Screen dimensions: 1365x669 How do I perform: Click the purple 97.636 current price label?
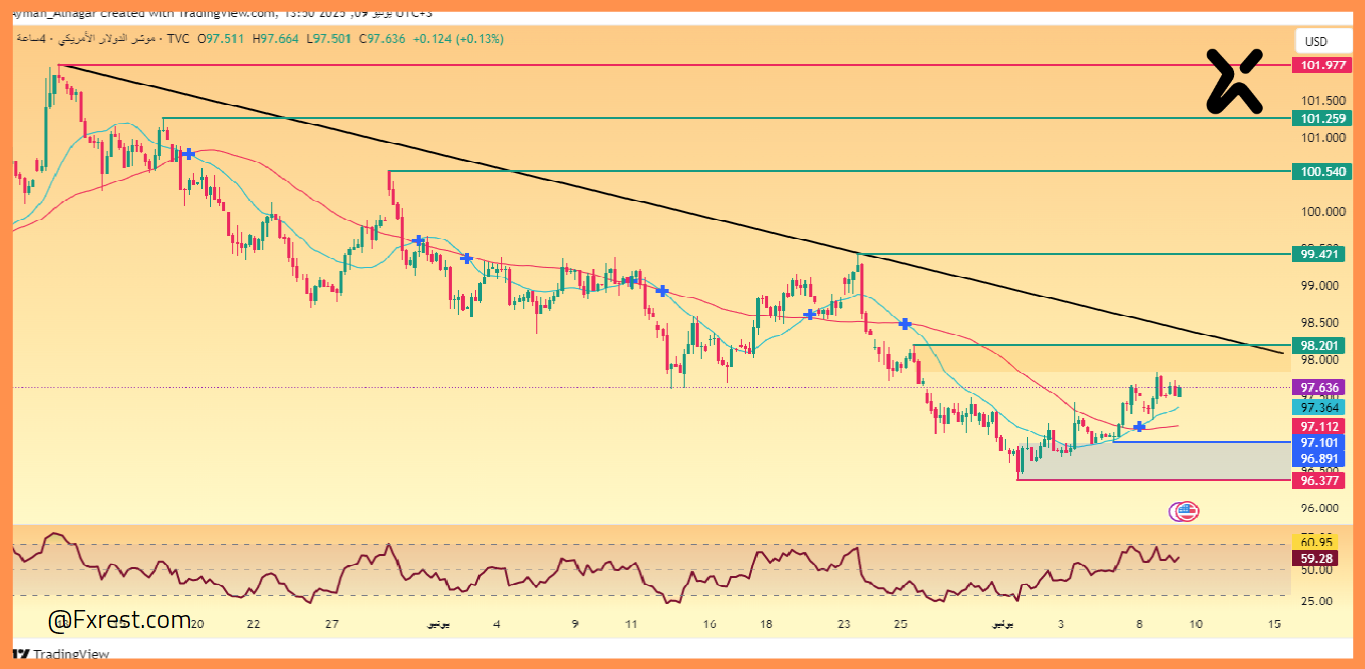1318,387
